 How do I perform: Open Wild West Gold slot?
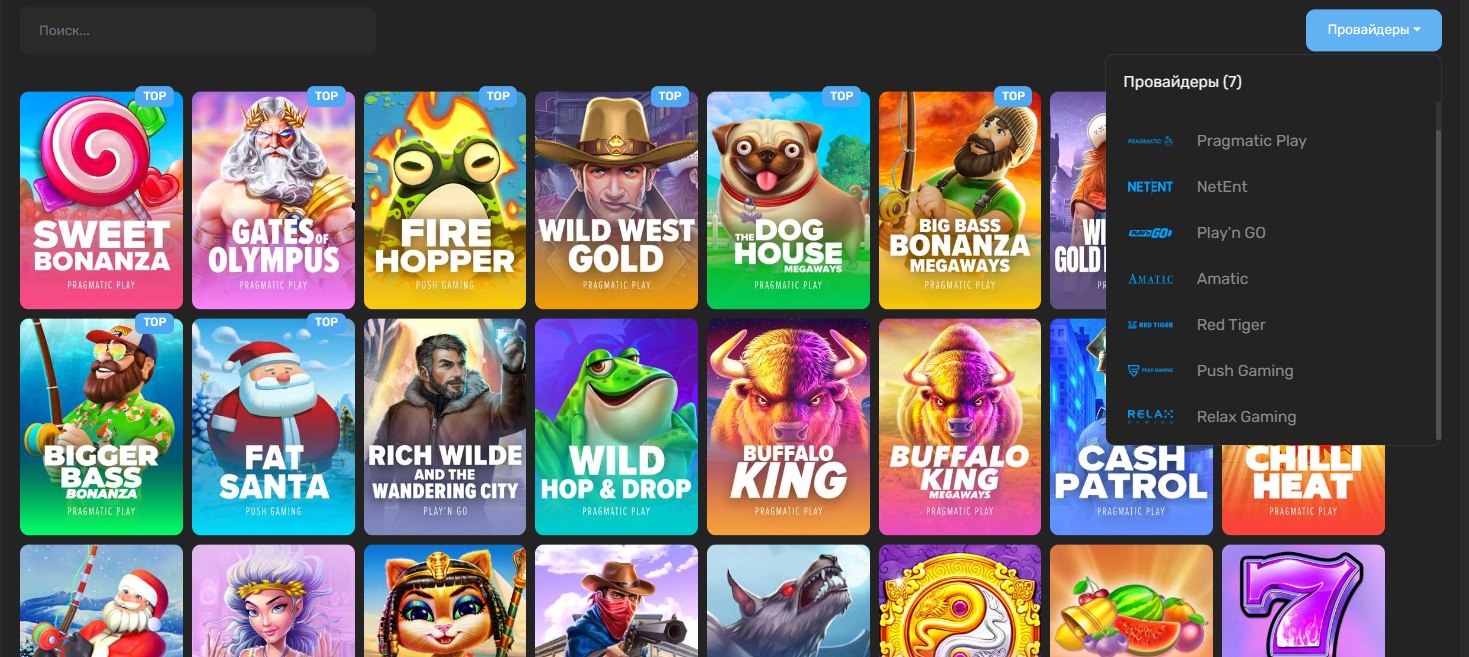[x=616, y=200]
